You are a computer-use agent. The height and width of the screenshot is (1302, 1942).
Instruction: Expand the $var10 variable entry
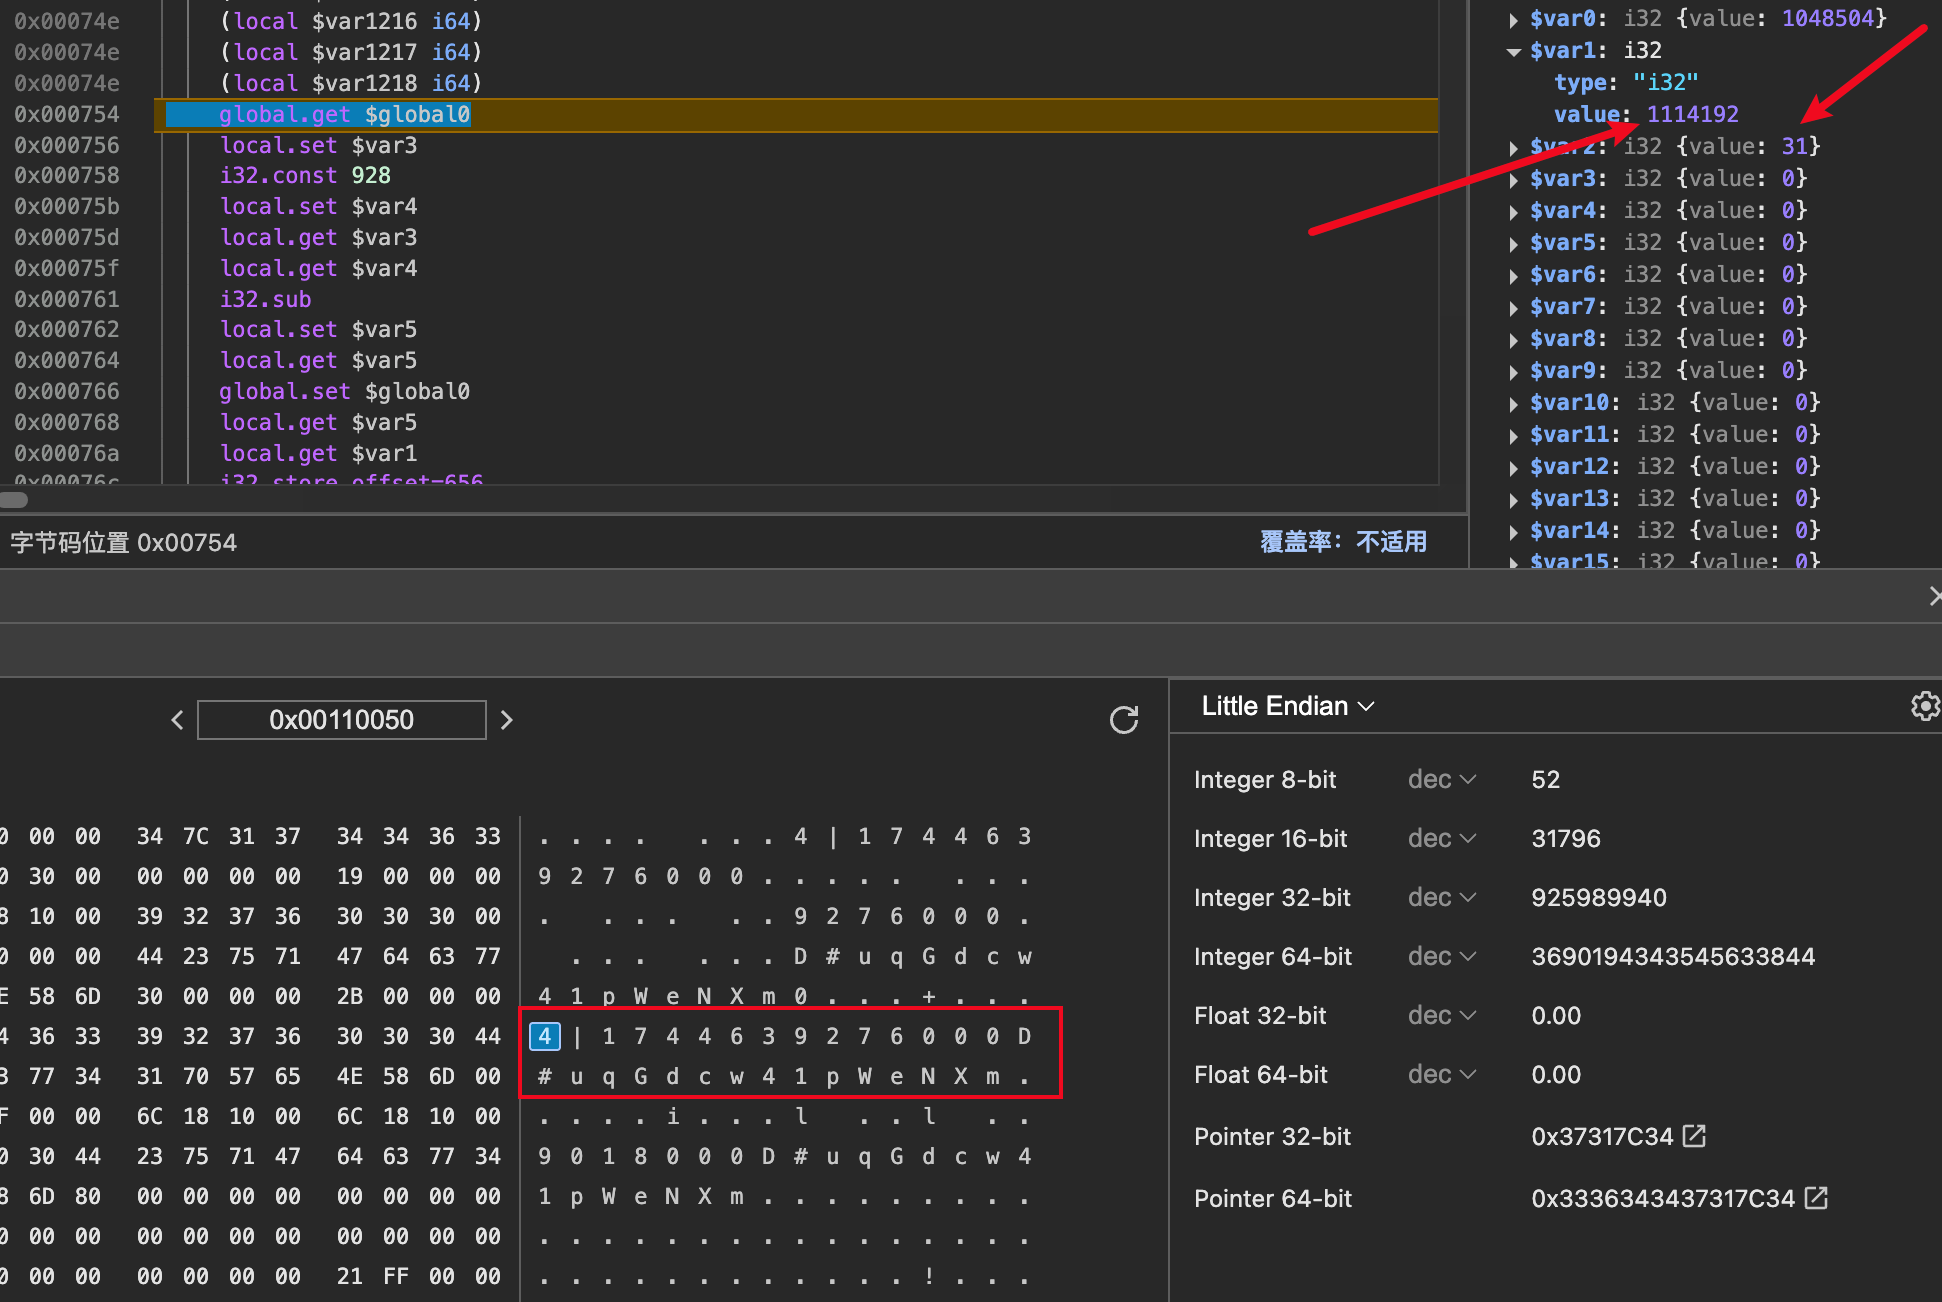pyautogui.click(x=1513, y=403)
